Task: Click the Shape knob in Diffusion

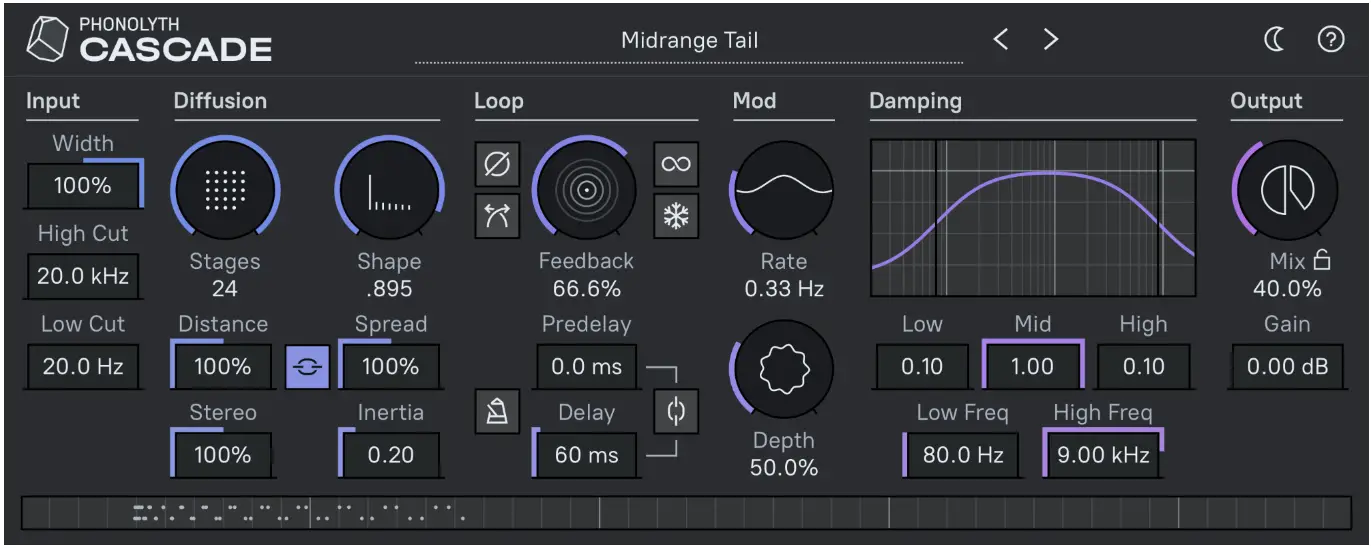Action: coord(389,187)
